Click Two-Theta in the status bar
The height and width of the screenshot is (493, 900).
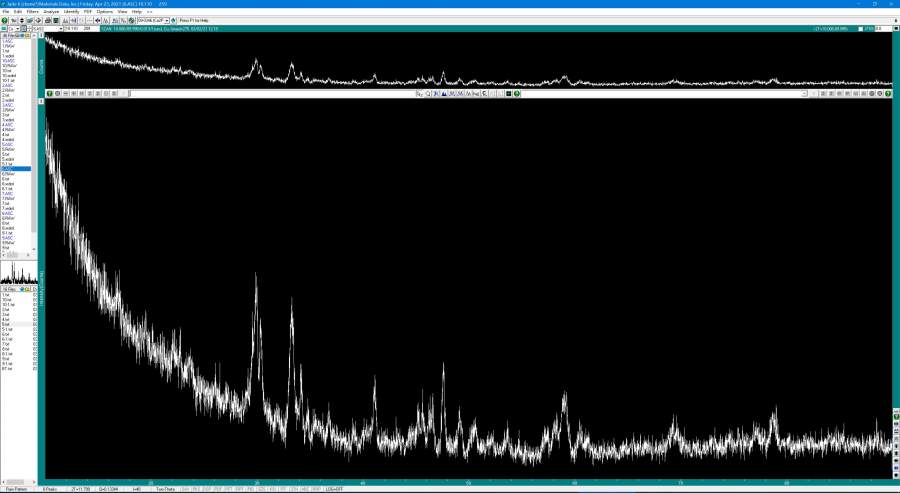coord(165,489)
